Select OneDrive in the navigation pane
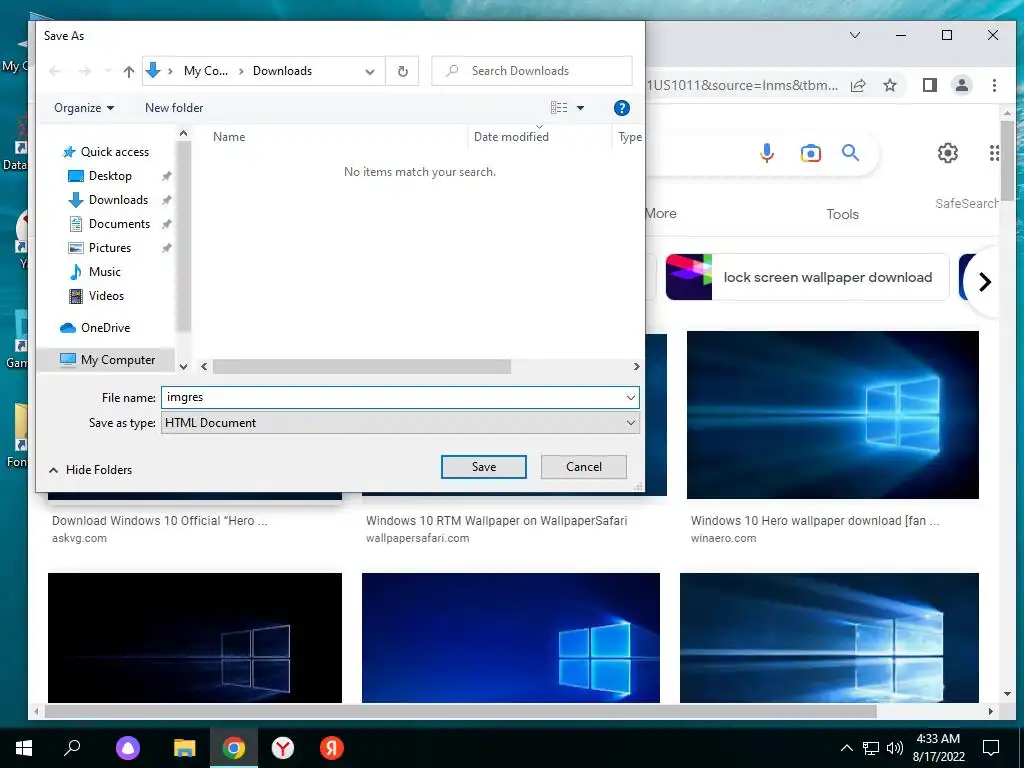Screen dimensions: 1024x768 (95, 328)
